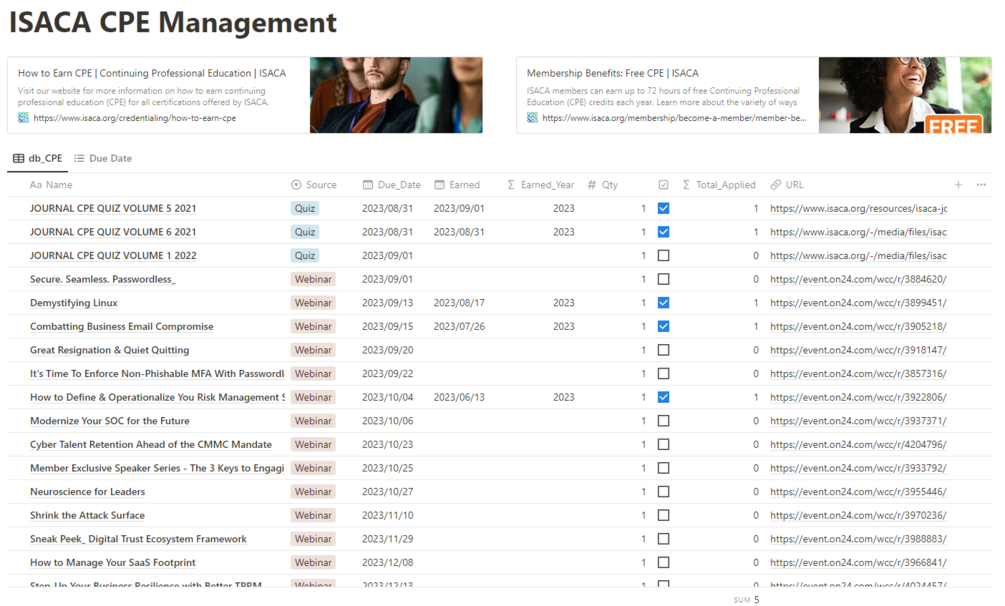Uncheck the box for JOURNAL CPE QUIZ VOLUME 5 2021
Viewport: 1005px width, 606px height.
[x=663, y=208]
